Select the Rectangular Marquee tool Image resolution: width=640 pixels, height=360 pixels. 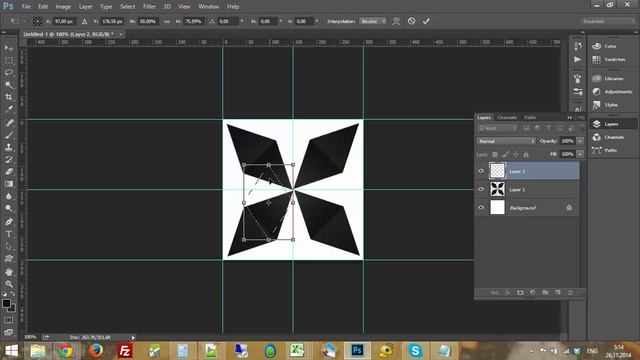(9, 60)
